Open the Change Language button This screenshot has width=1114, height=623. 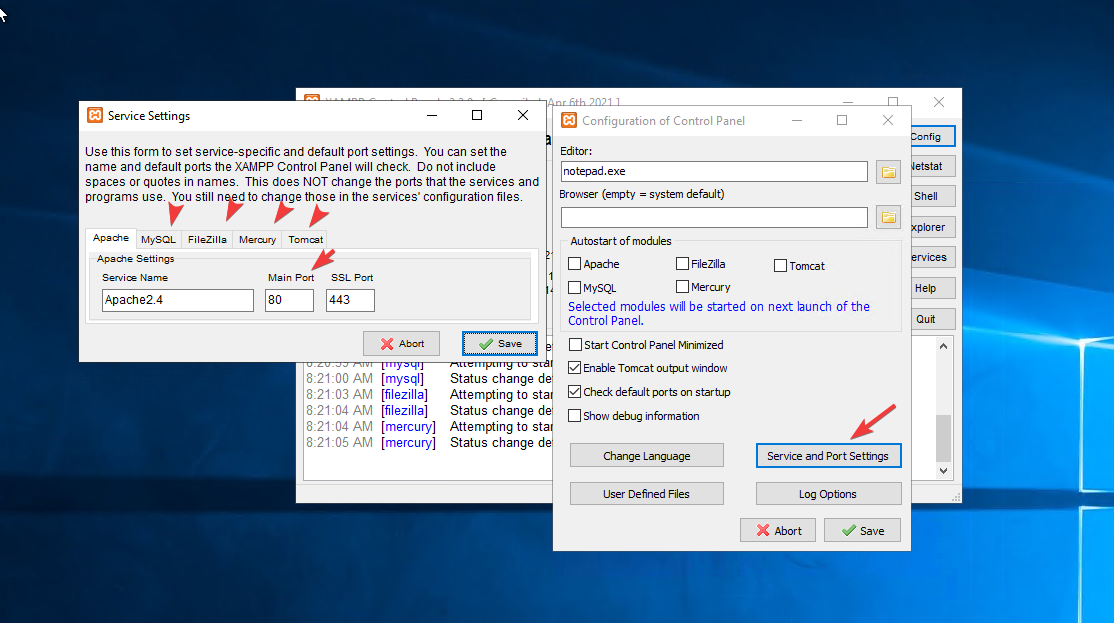[647, 456]
